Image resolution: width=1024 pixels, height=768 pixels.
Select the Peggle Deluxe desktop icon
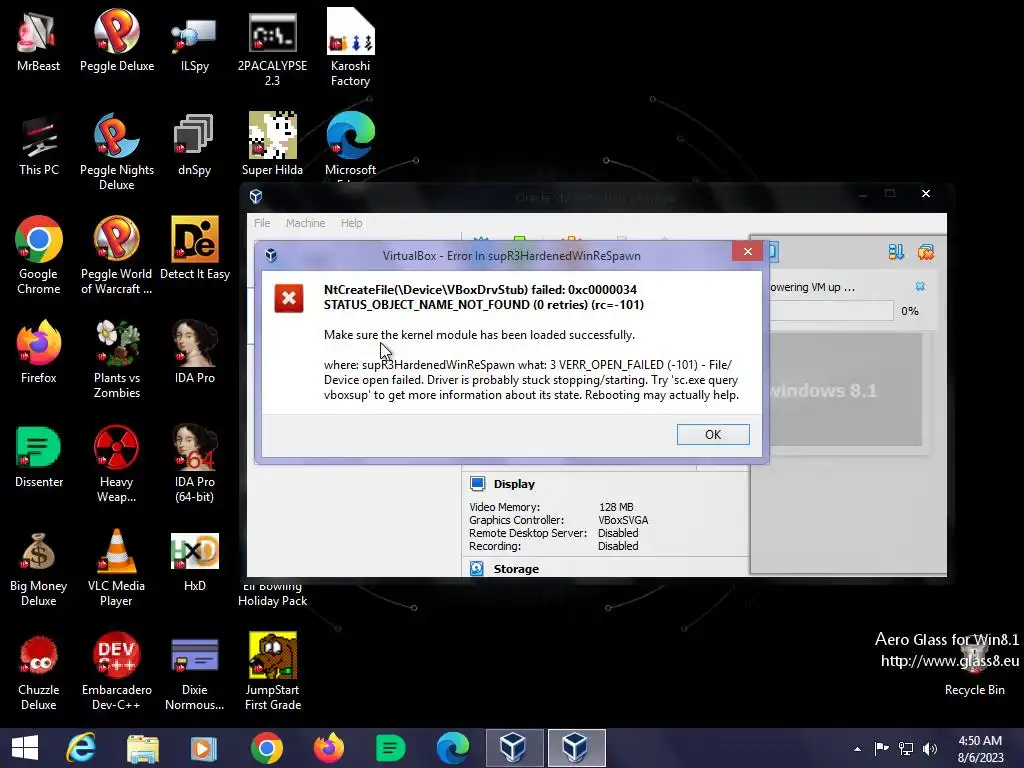click(x=117, y=40)
